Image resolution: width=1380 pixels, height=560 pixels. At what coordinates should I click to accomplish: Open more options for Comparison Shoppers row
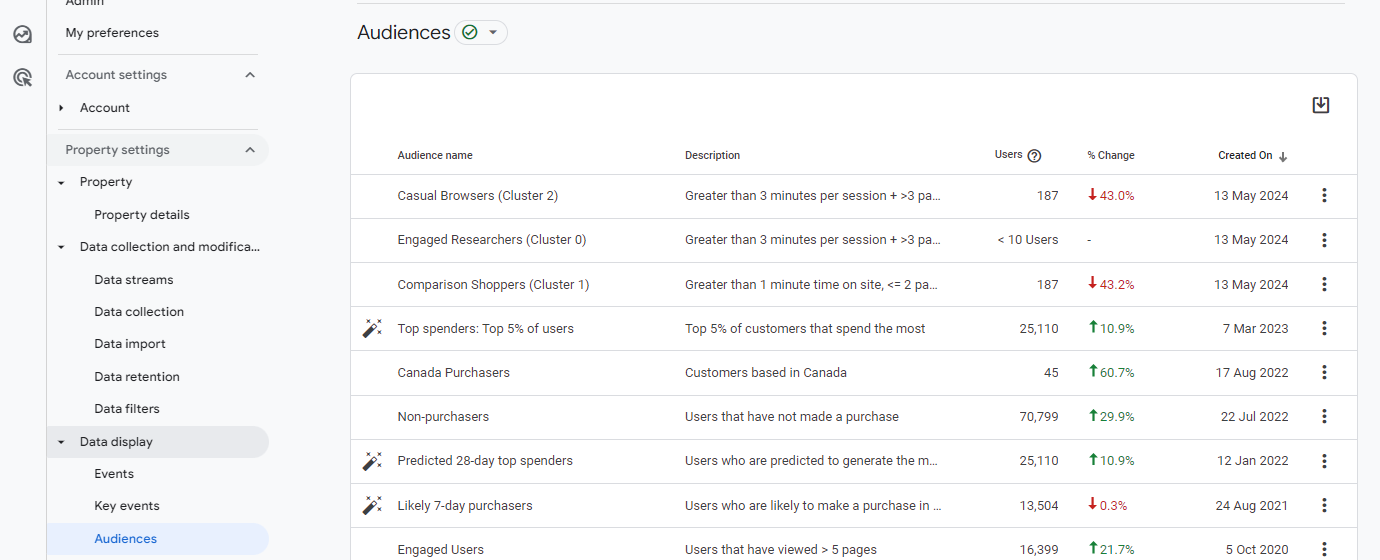tap(1324, 284)
